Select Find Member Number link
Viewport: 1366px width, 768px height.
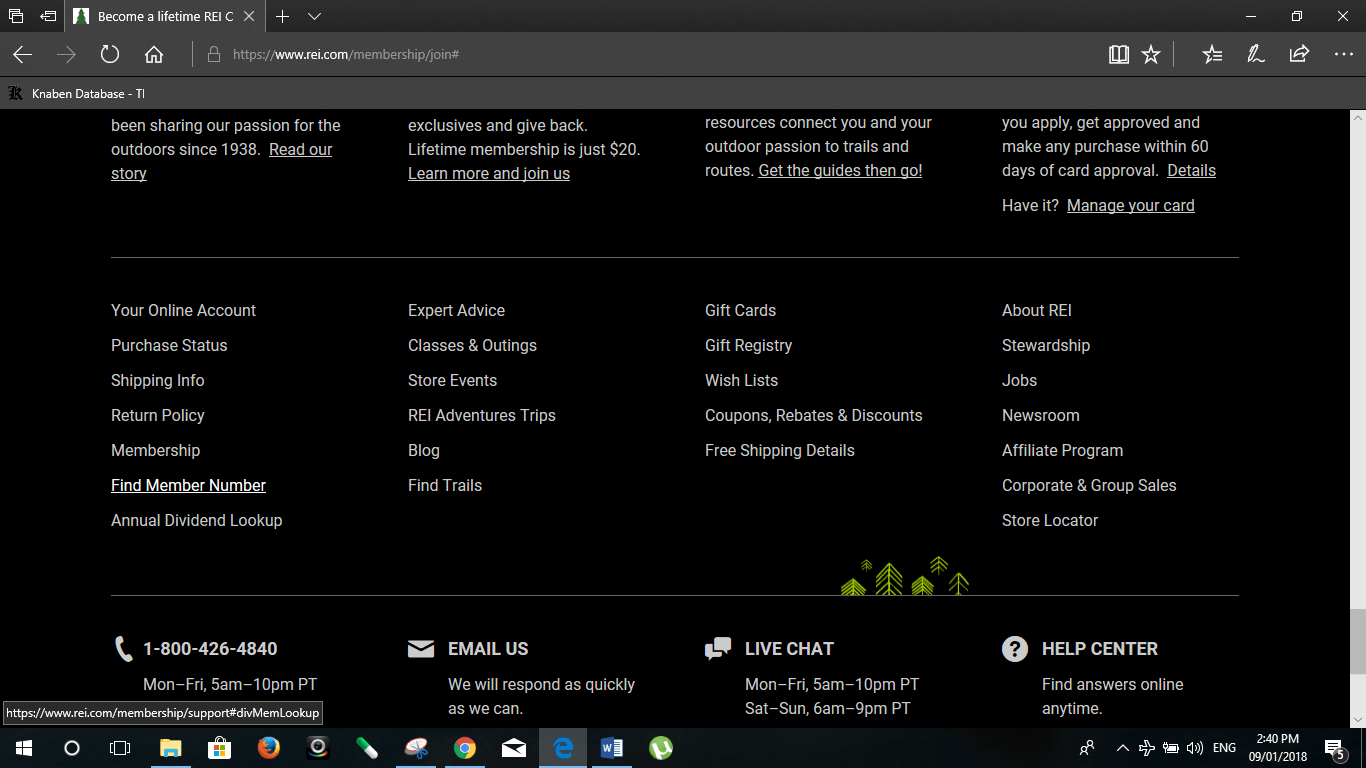tap(188, 485)
